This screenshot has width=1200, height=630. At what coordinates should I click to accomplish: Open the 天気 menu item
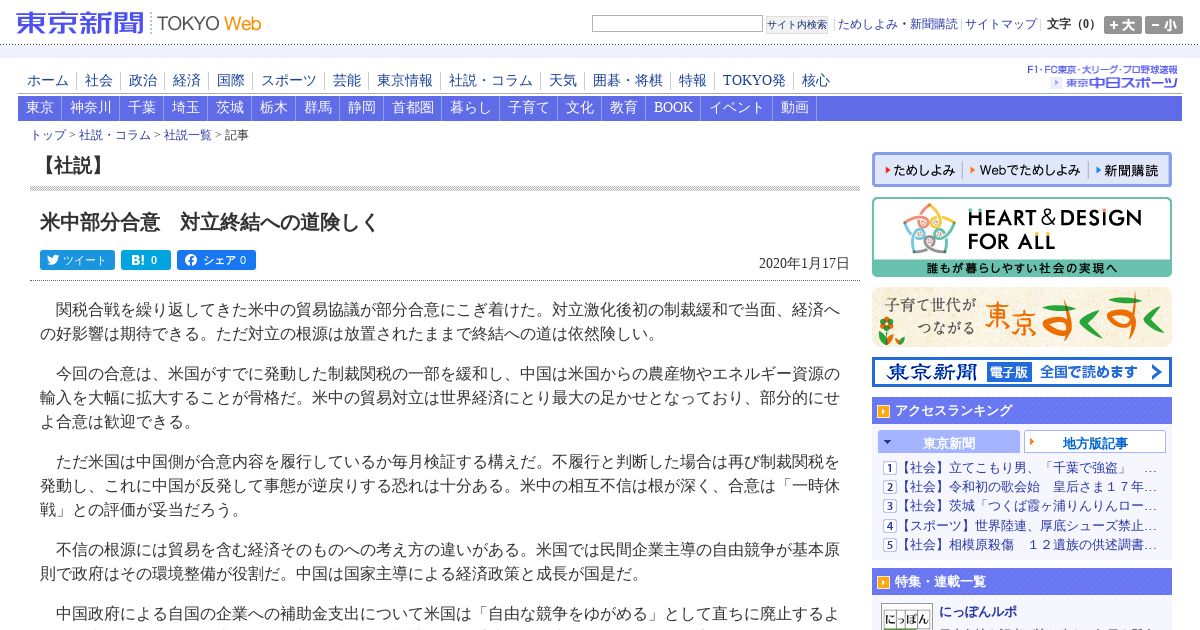(x=563, y=81)
